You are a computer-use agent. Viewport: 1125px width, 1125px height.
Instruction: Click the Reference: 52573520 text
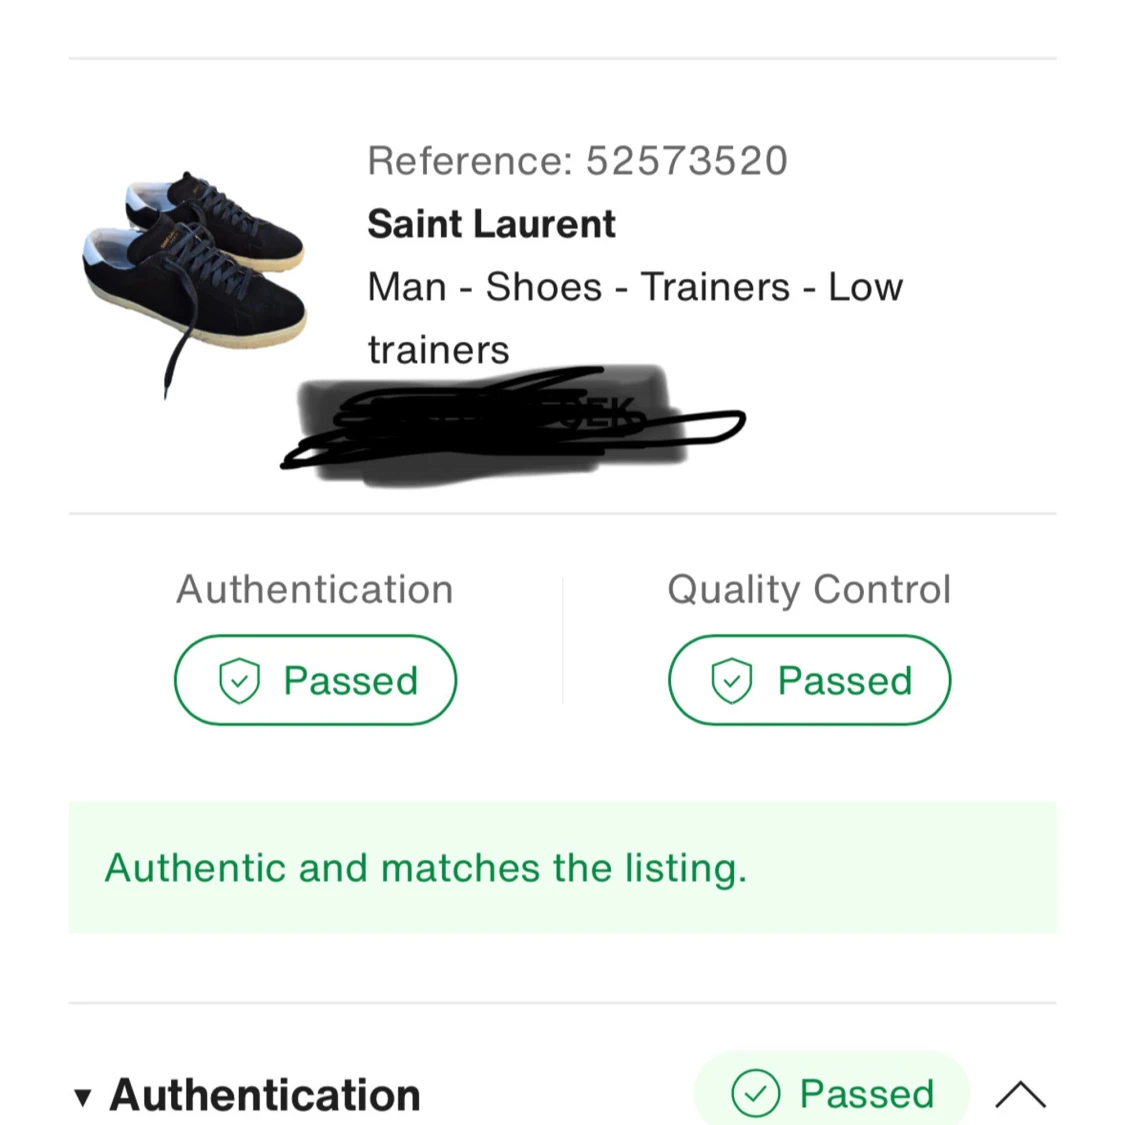[x=578, y=160]
